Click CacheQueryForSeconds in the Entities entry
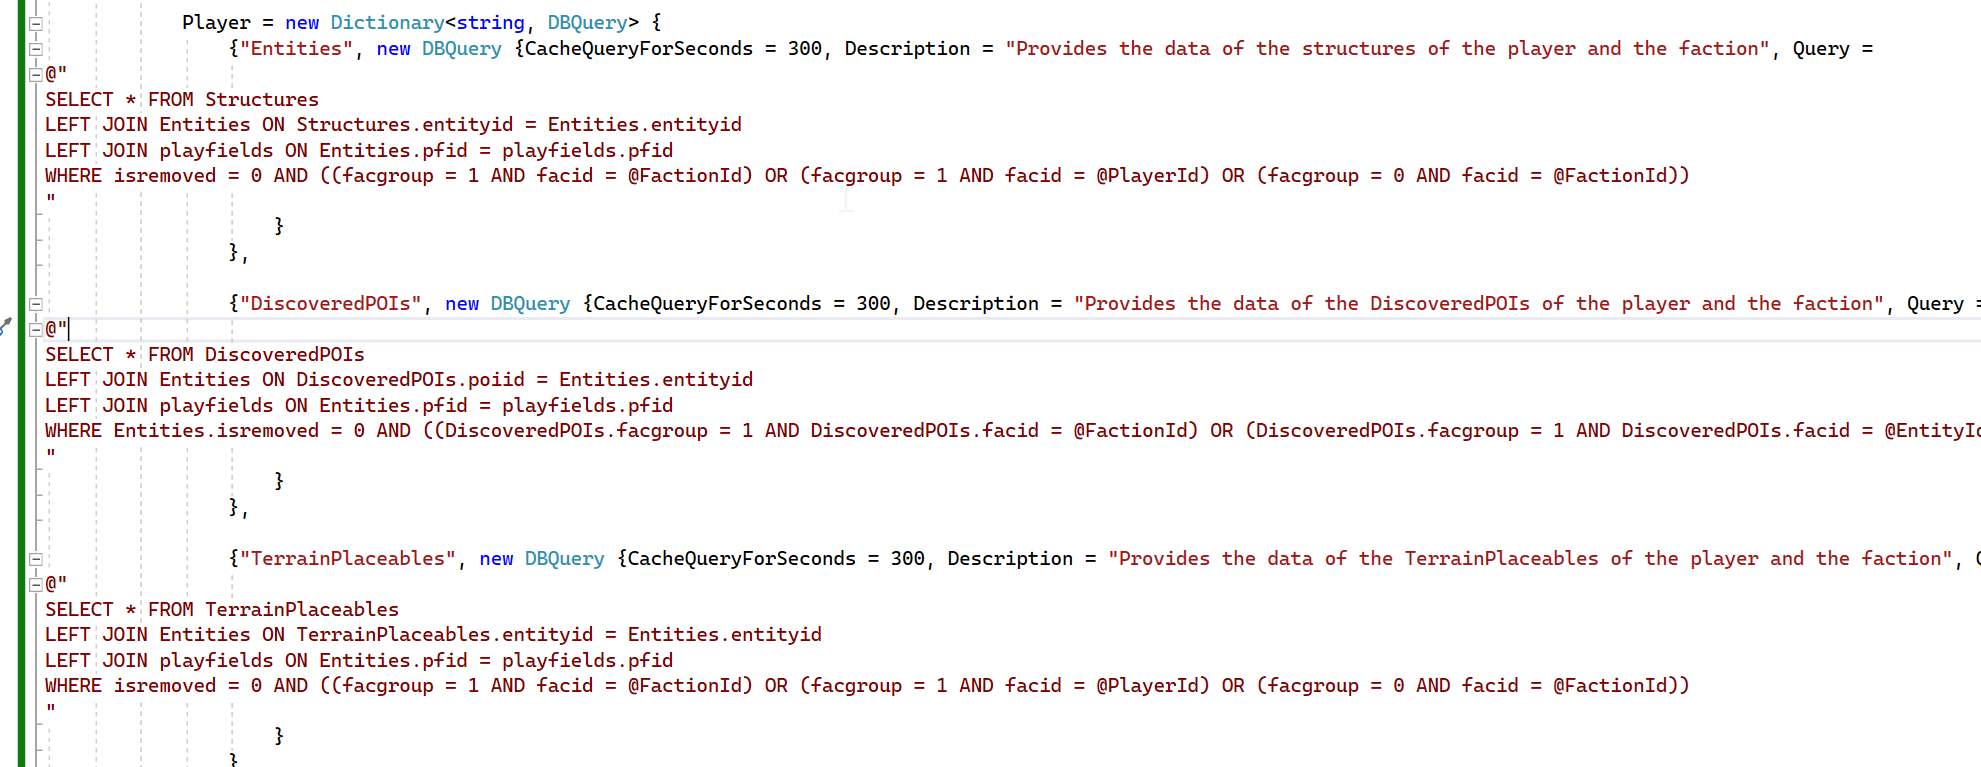Viewport: 1981px width, 767px height. pyautogui.click(x=639, y=48)
